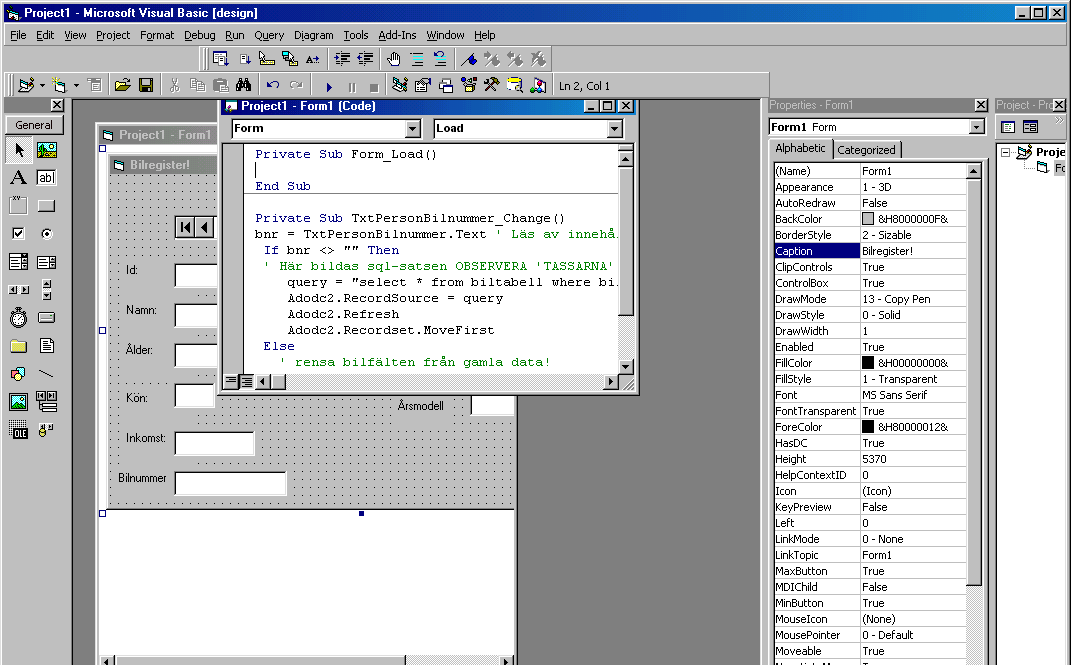Select the Label control tool
The width and height of the screenshot is (1071, 665).
[x=18, y=178]
